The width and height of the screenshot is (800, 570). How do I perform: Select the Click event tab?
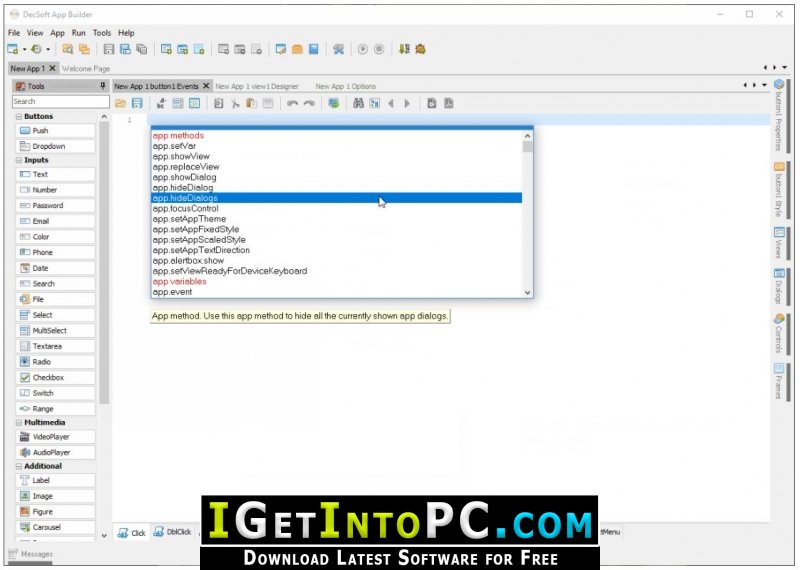132,533
